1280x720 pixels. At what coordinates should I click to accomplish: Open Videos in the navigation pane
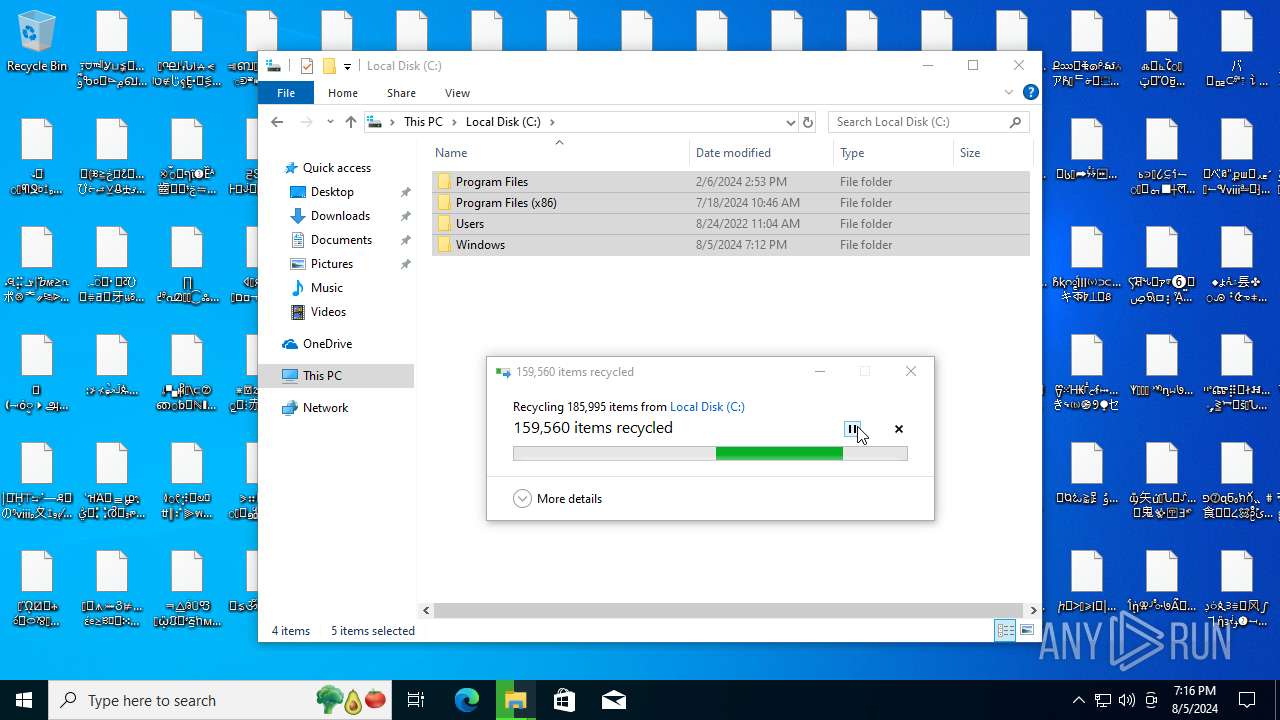pyautogui.click(x=328, y=312)
